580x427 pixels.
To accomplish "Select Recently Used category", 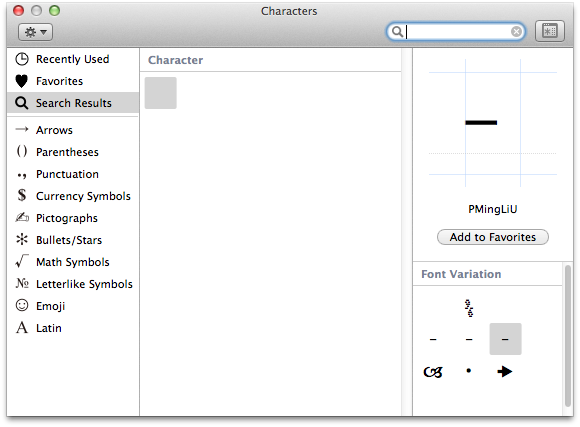I will click(73, 59).
